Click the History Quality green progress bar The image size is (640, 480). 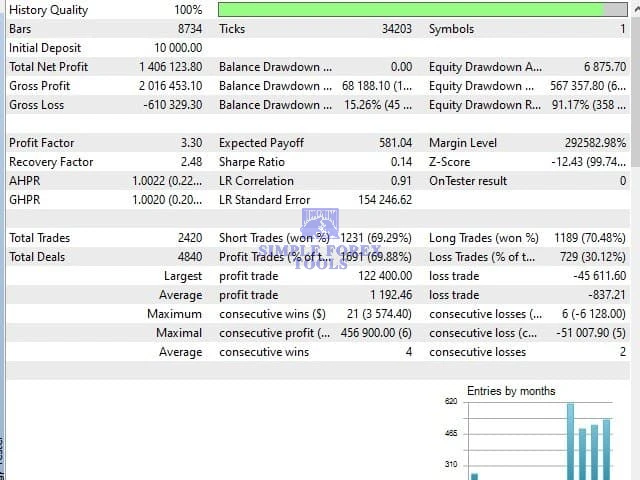(410, 10)
